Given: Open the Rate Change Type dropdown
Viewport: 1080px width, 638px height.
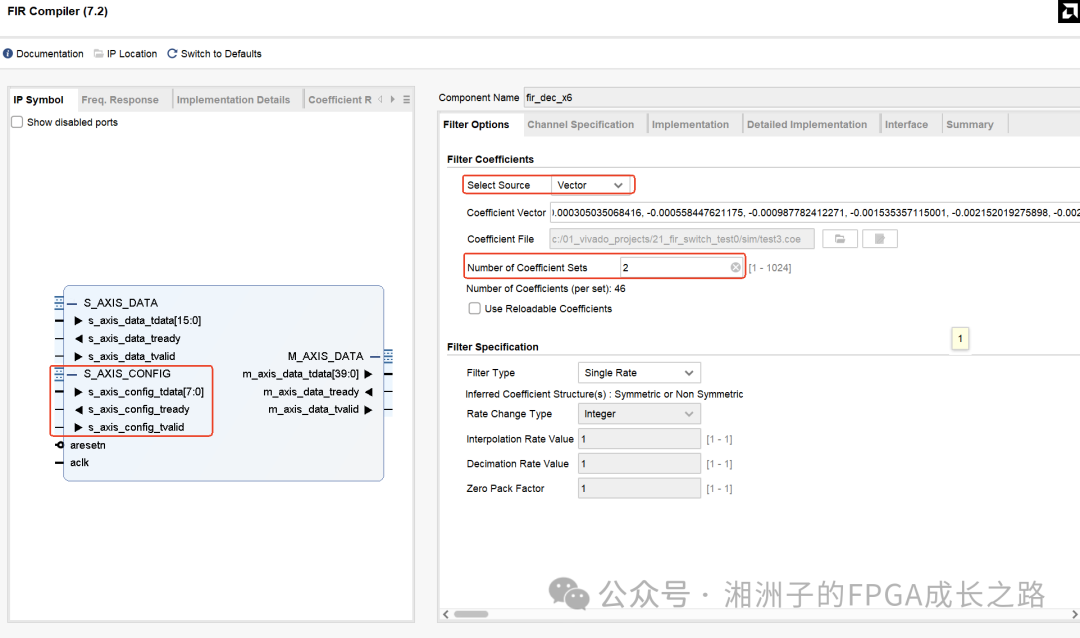Looking at the screenshot, I should [x=639, y=414].
